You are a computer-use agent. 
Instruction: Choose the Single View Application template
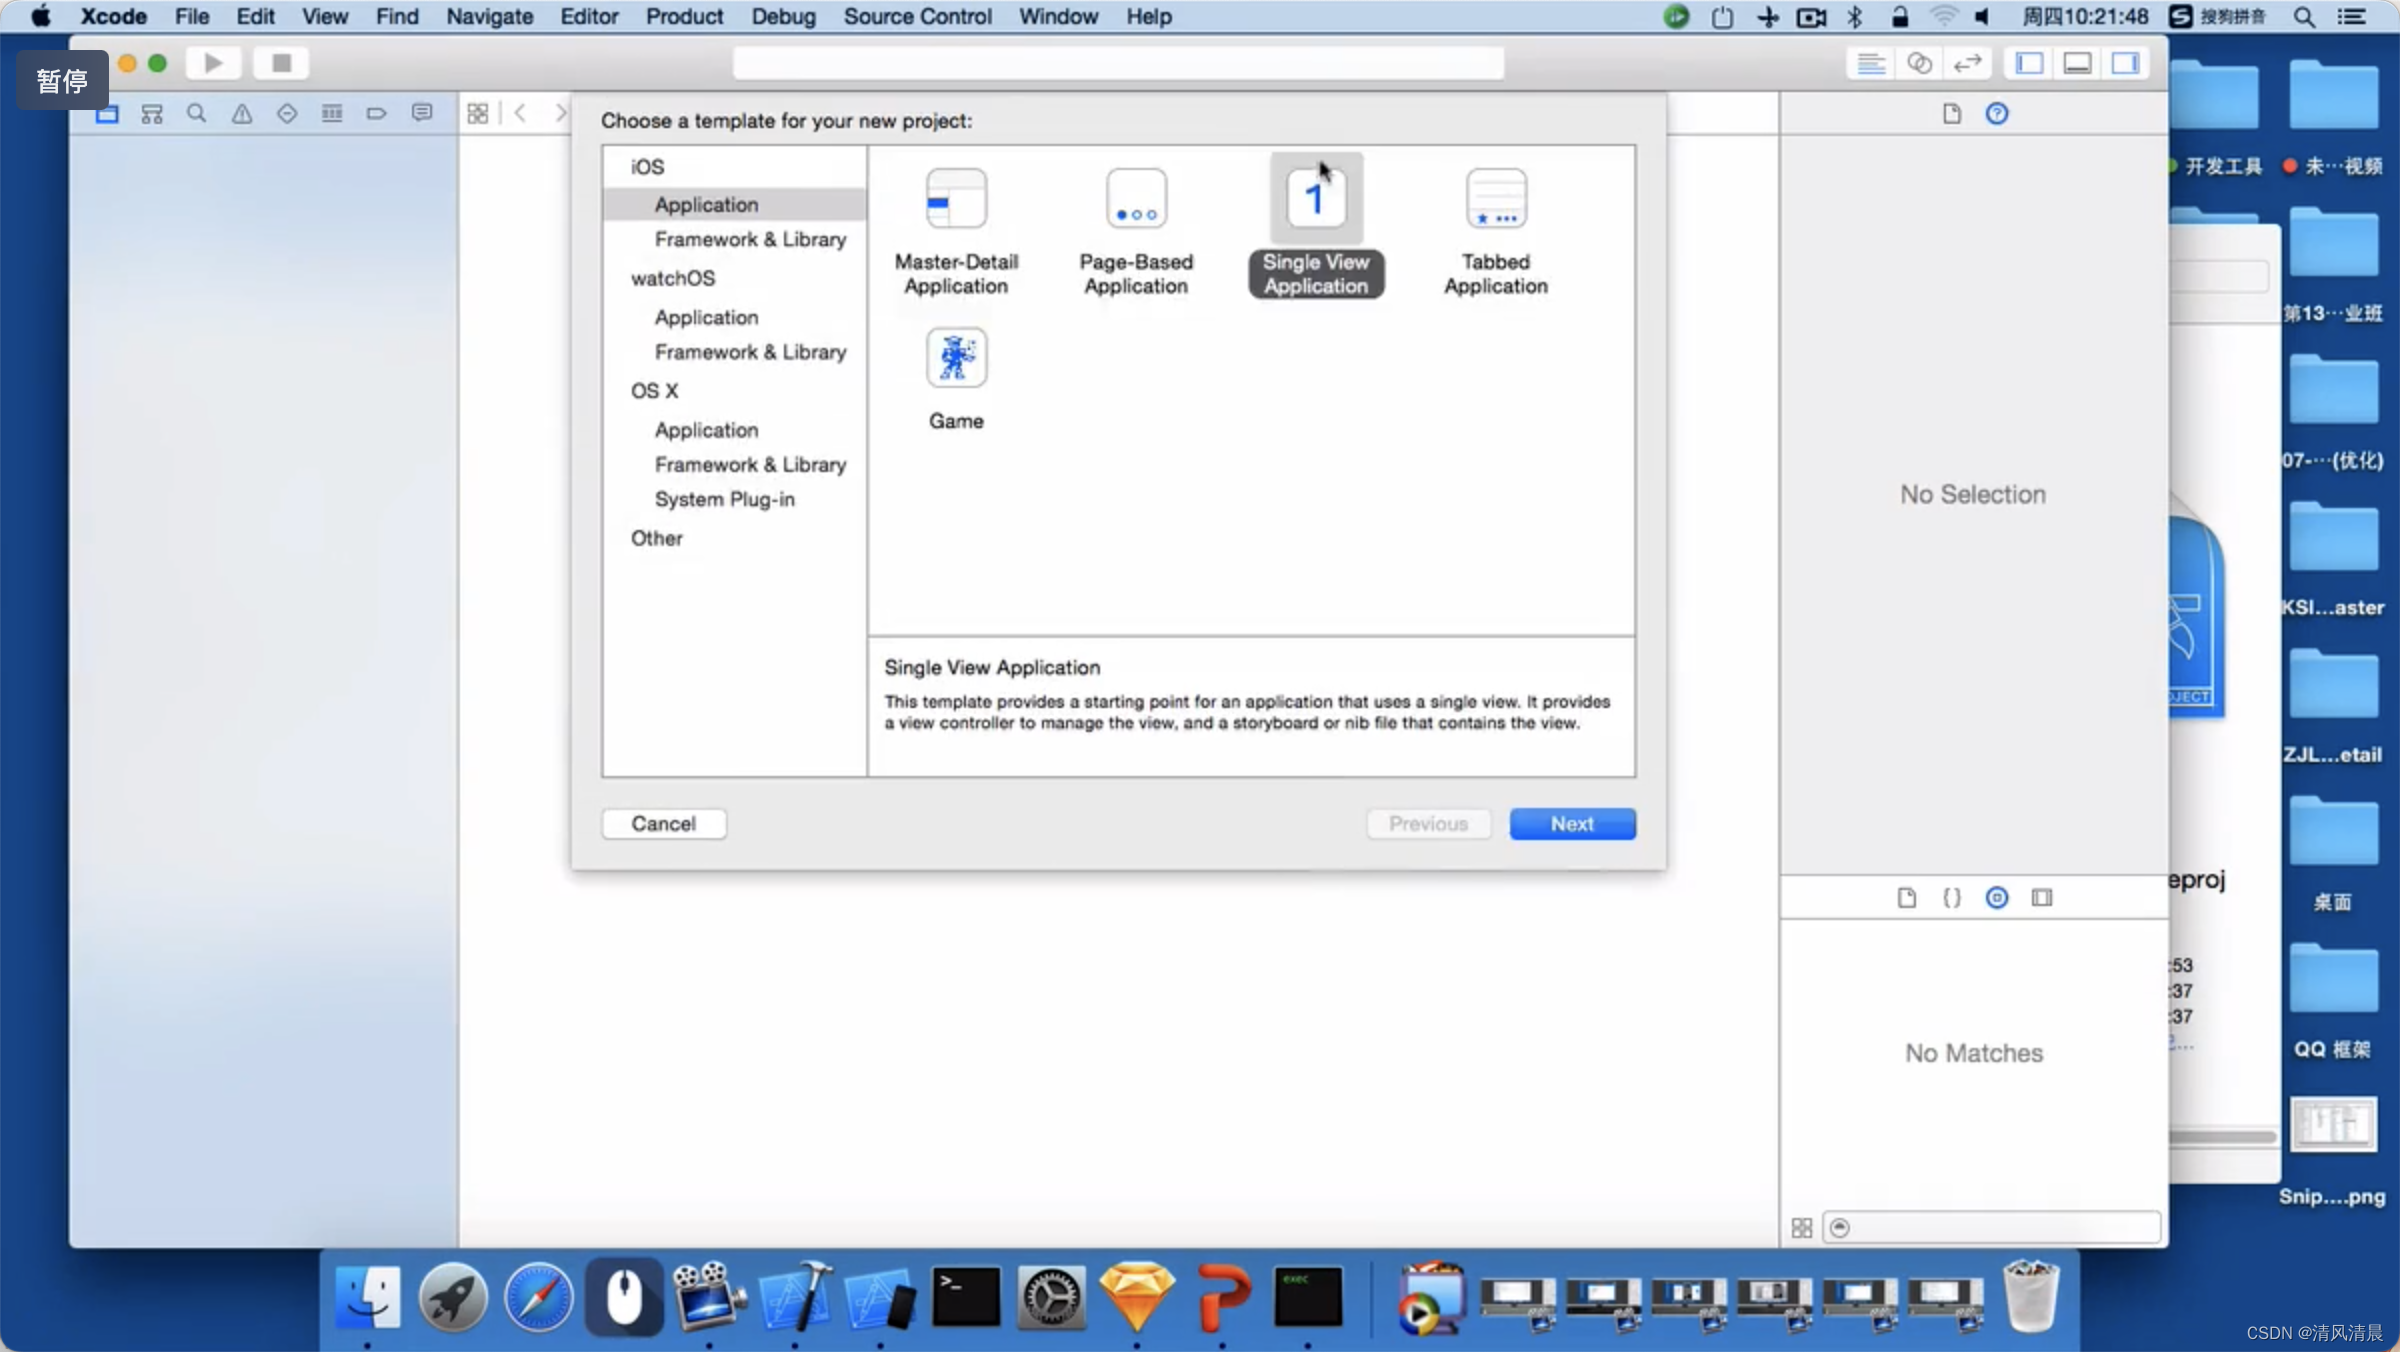pos(1316,228)
